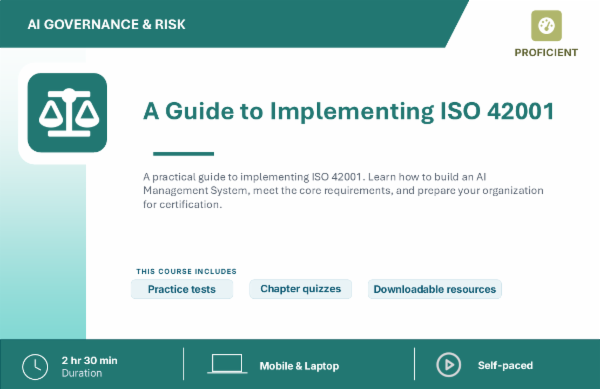This screenshot has width=600, height=389.
Task: Select the Downloadable resources tag
Action: (435, 289)
